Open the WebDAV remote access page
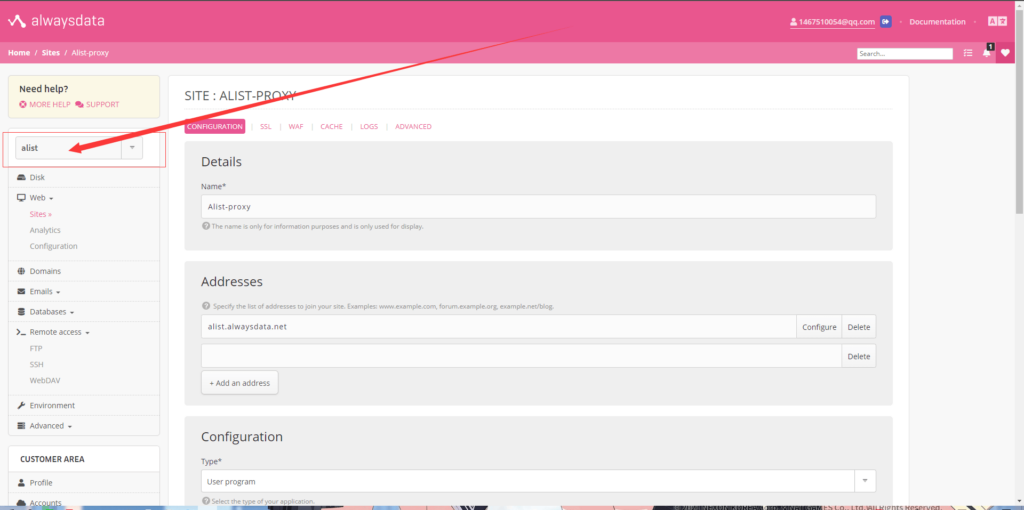Image resolution: width=1024 pixels, height=510 pixels. [45, 380]
